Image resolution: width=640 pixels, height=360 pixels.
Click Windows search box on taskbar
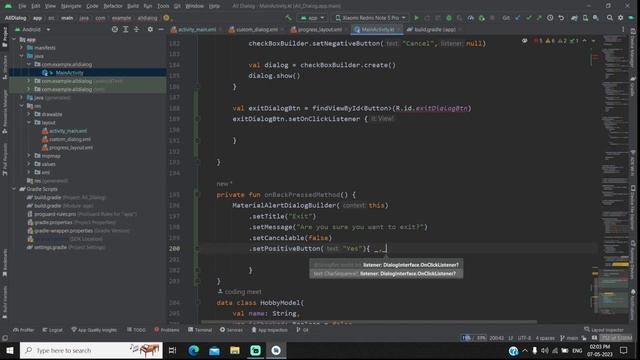[x=91, y=350]
